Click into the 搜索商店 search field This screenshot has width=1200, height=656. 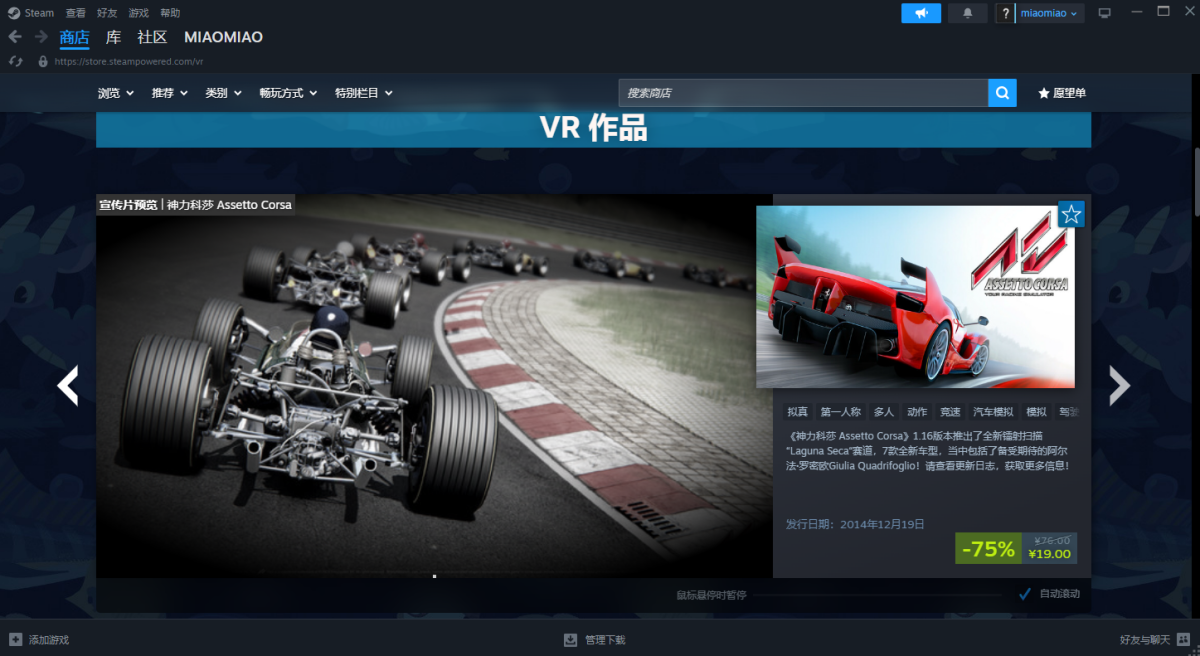tap(803, 93)
